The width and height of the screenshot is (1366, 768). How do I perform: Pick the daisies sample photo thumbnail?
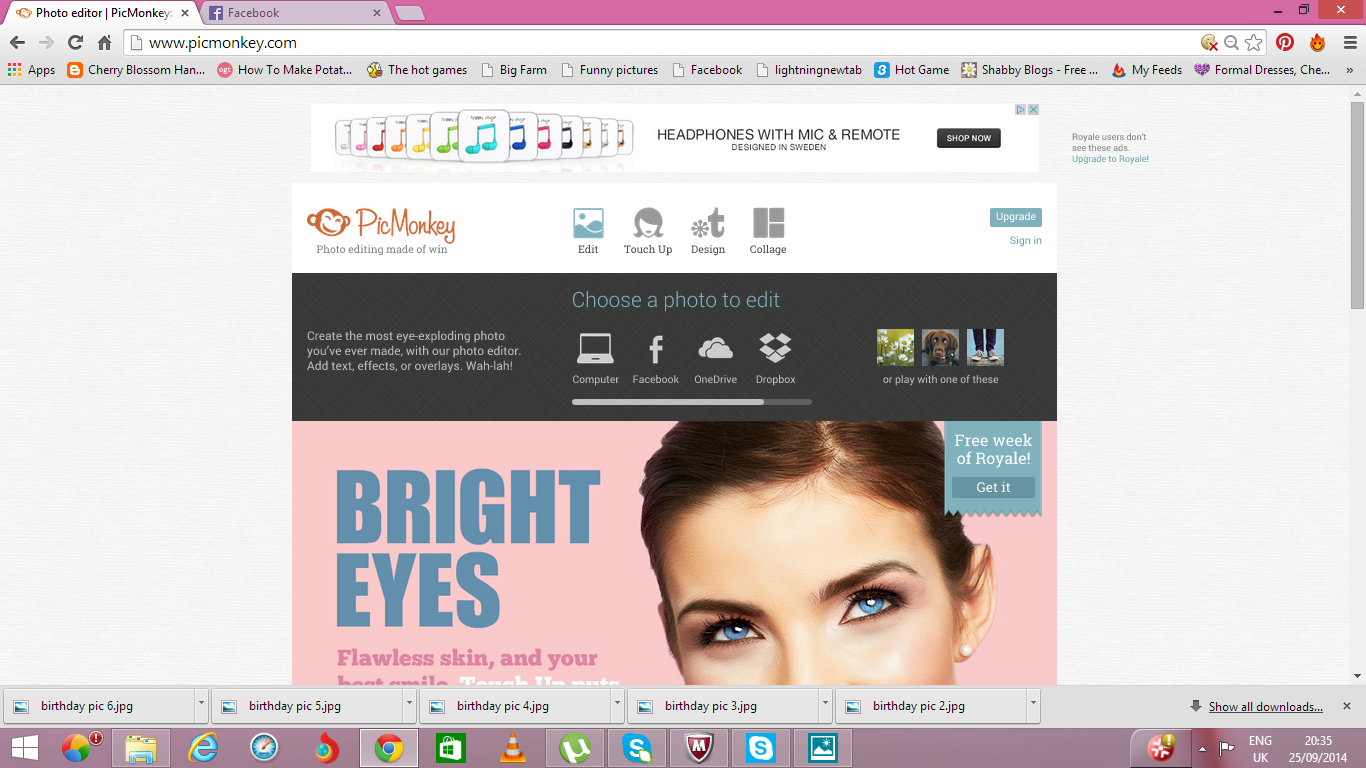click(x=895, y=347)
